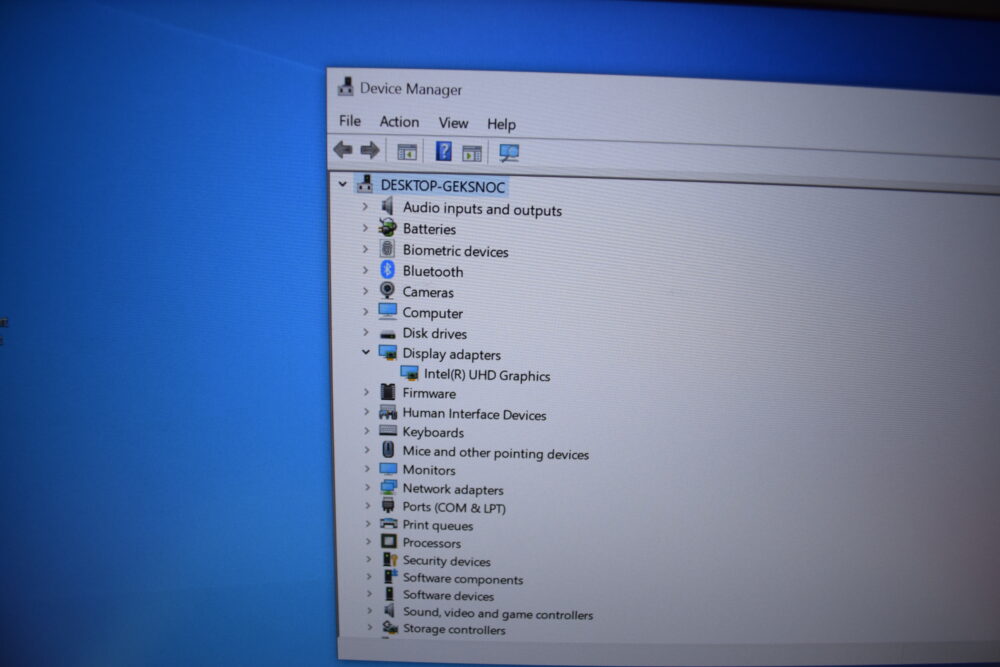Click the Show/Hide Action Pane icon
This screenshot has width=1000, height=667.
(x=472, y=153)
